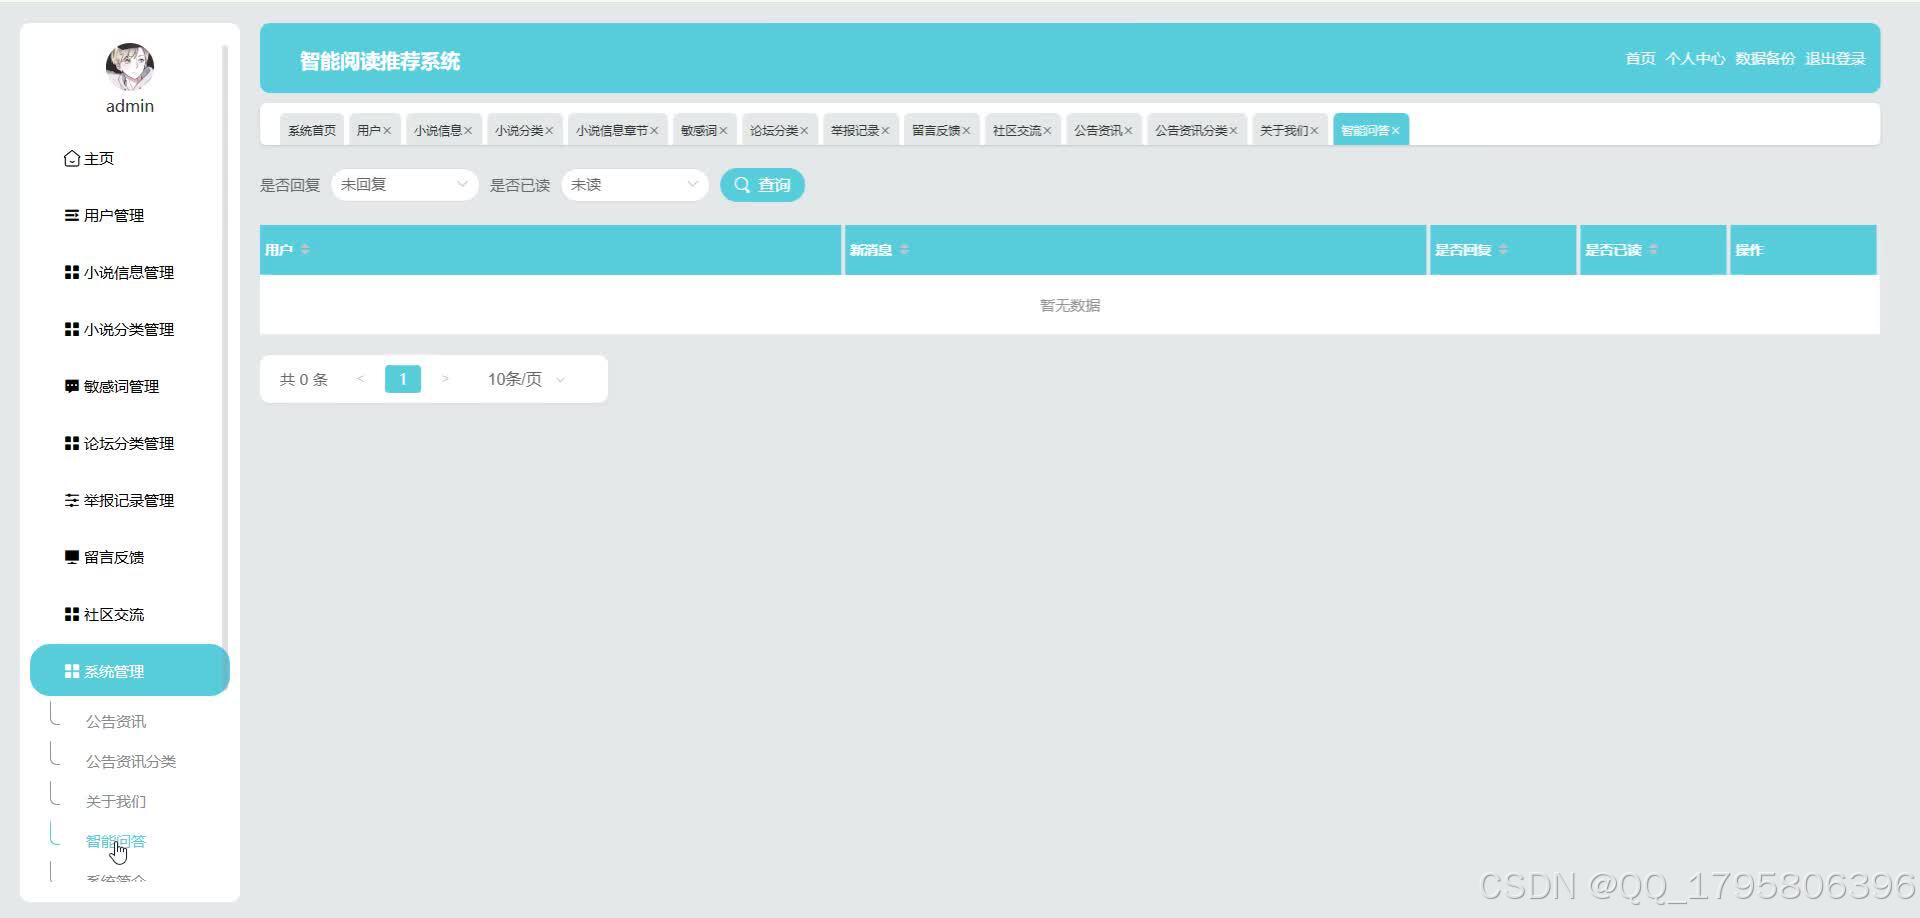Select page 1 in pagination
Viewport: 1920px width, 918px height.
[x=403, y=379]
